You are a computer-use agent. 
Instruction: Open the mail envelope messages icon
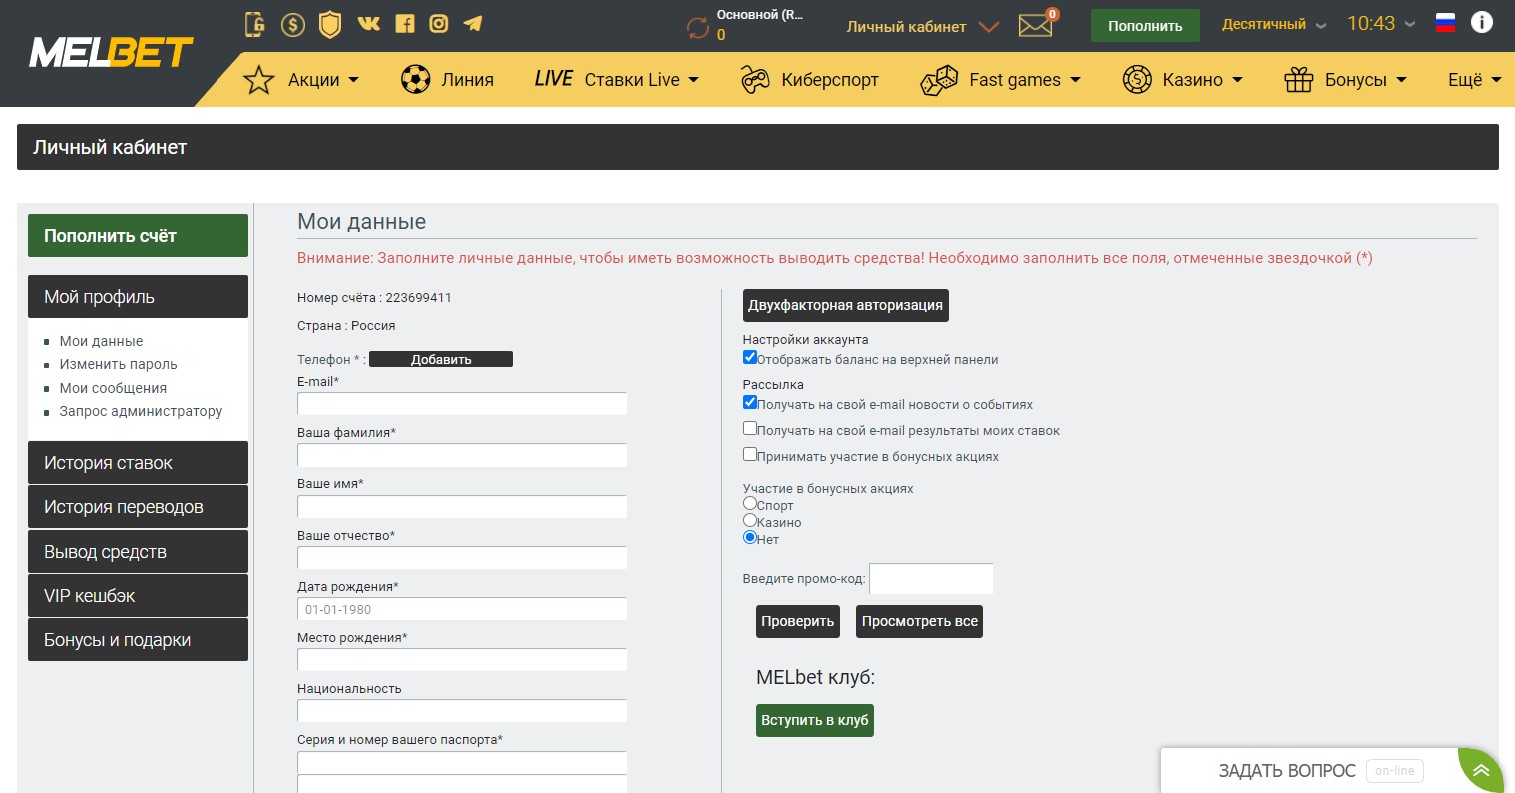tap(1036, 26)
